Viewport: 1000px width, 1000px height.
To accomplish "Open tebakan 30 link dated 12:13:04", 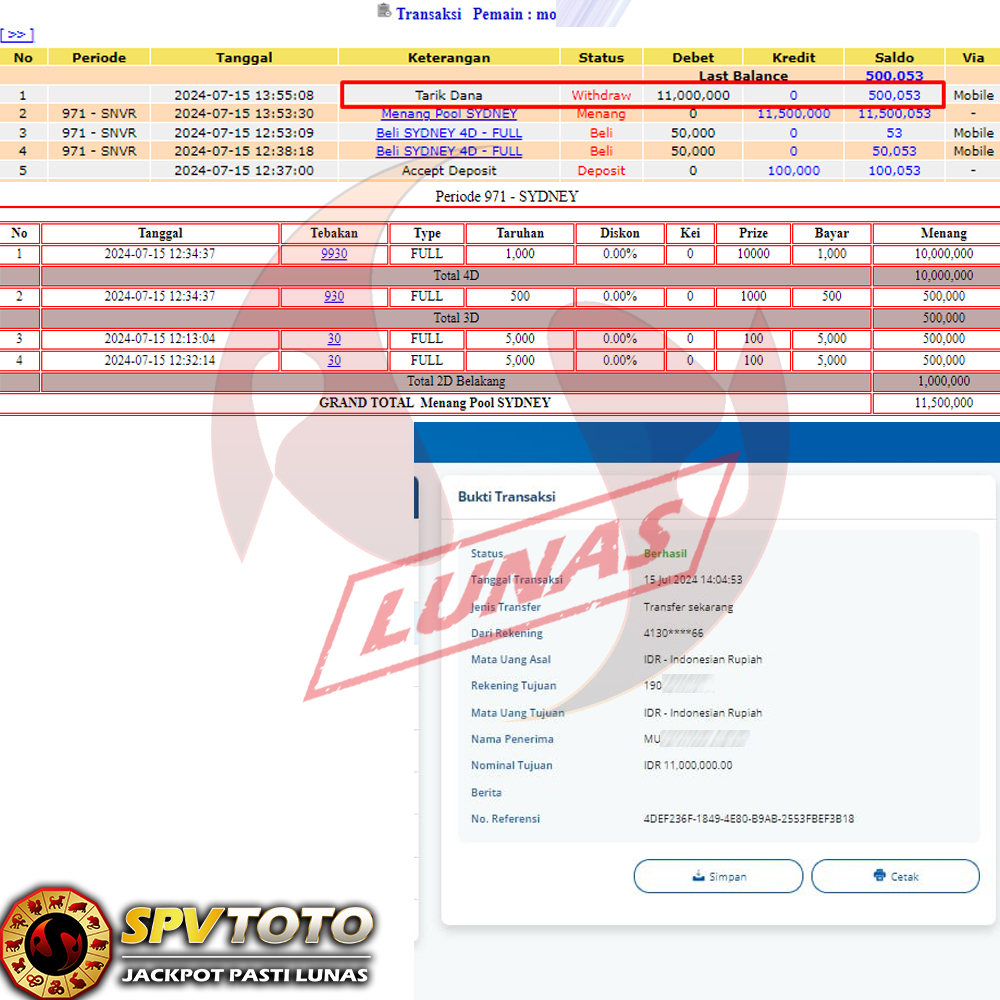I will click(334, 339).
